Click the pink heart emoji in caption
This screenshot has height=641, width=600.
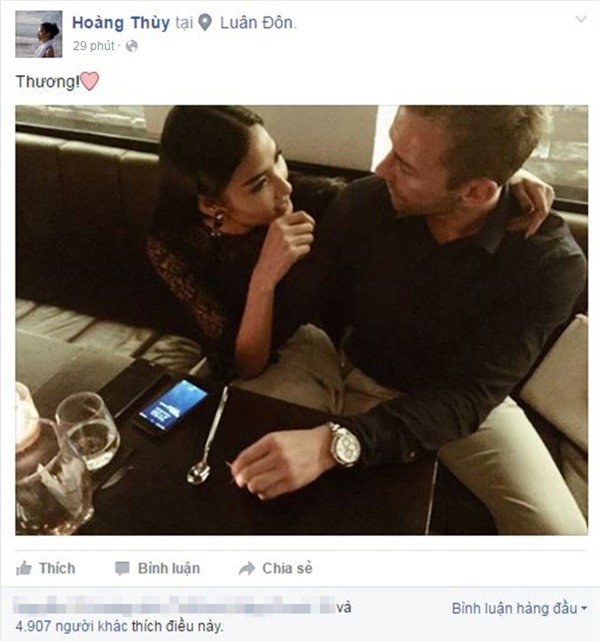click(x=90, y=81)
